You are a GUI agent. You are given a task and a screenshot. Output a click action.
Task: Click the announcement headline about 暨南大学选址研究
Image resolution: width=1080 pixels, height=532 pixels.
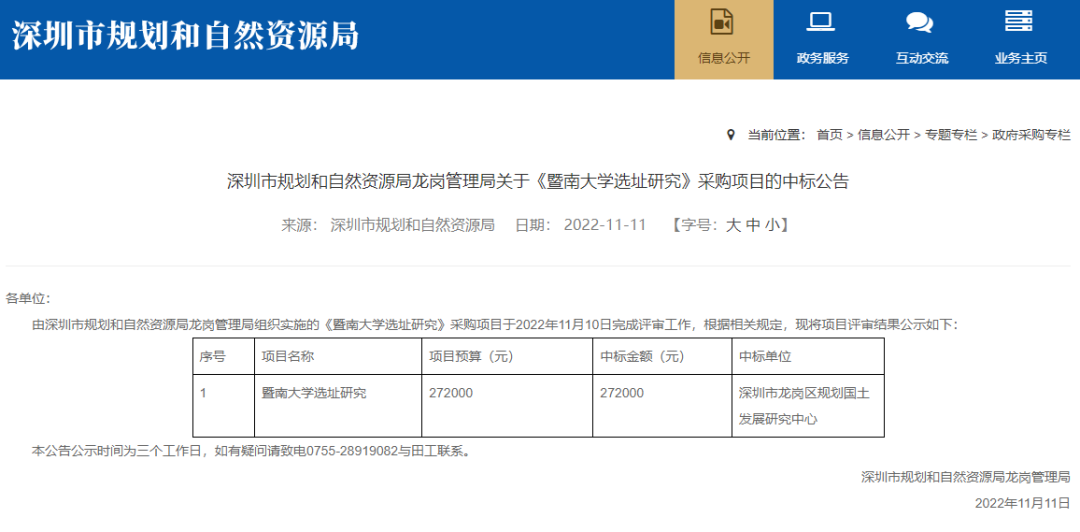coord(539,182)
